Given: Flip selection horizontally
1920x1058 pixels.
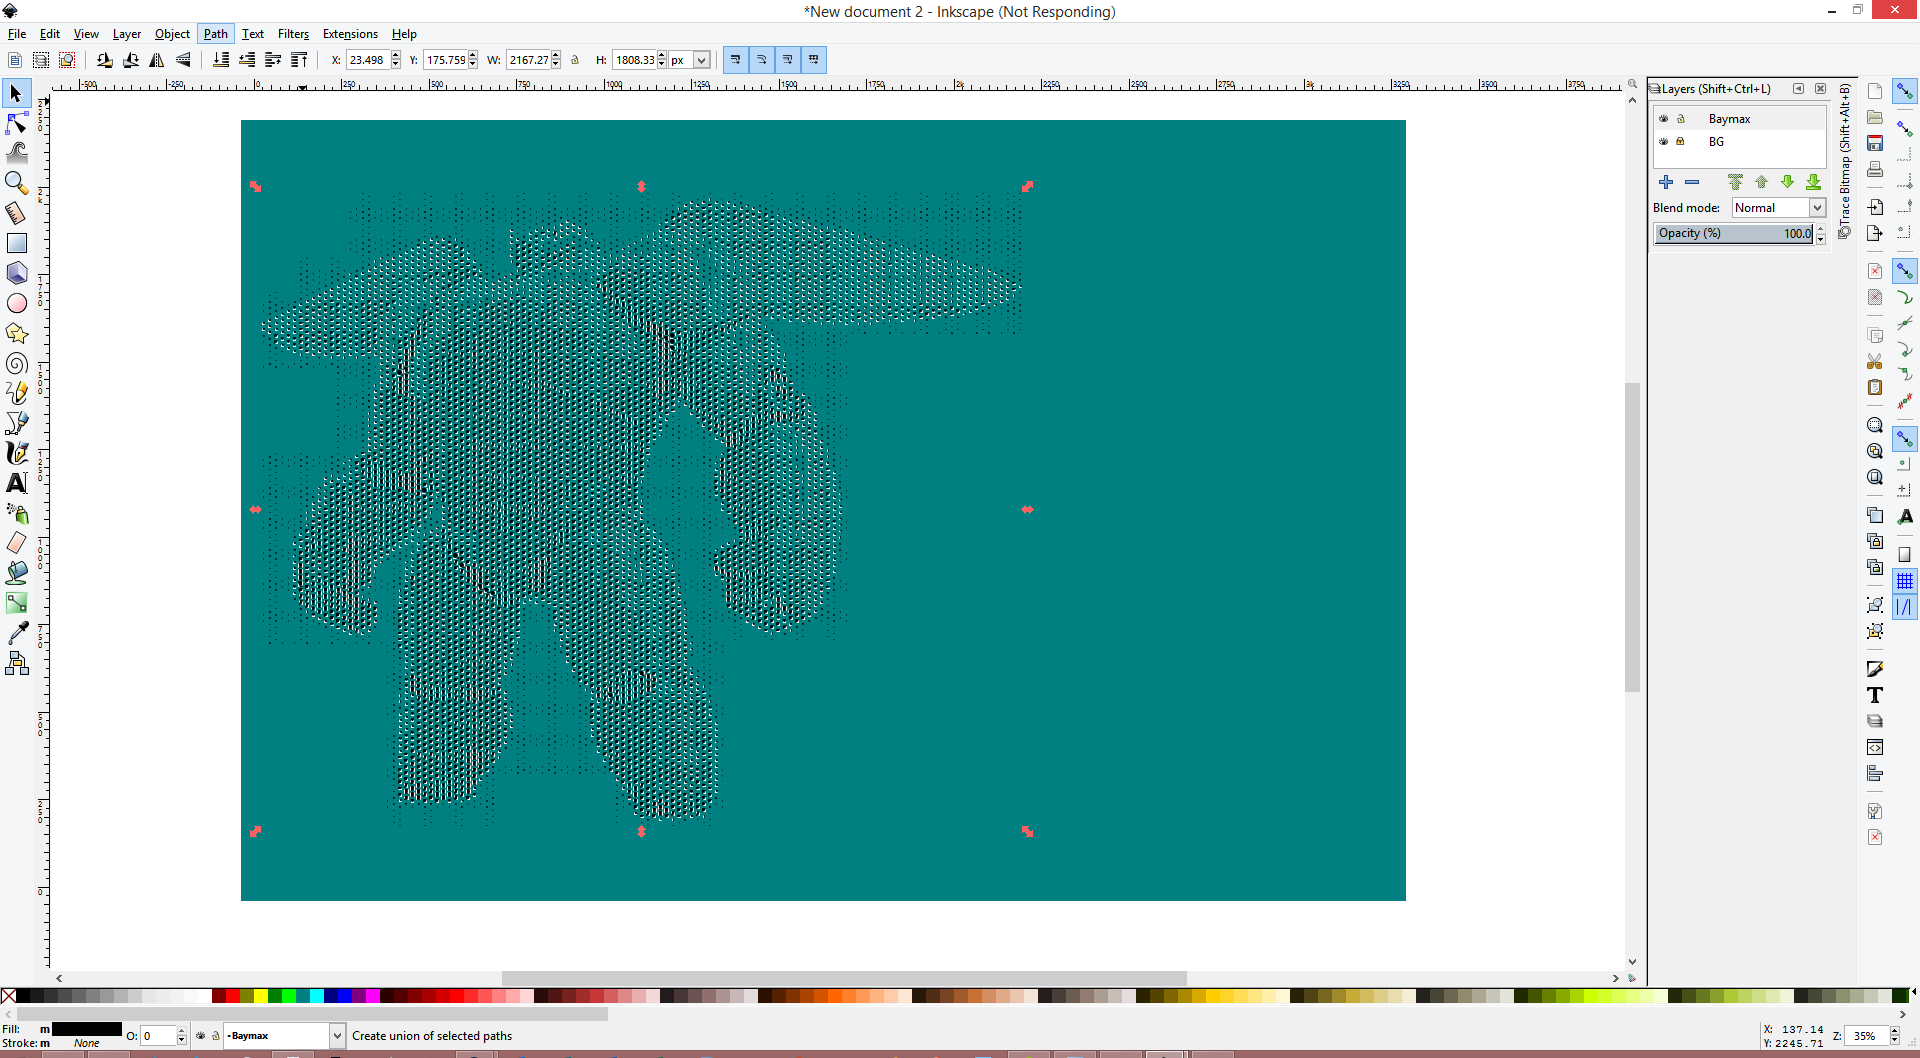Looking at the screenshot, I should point(157,60).
